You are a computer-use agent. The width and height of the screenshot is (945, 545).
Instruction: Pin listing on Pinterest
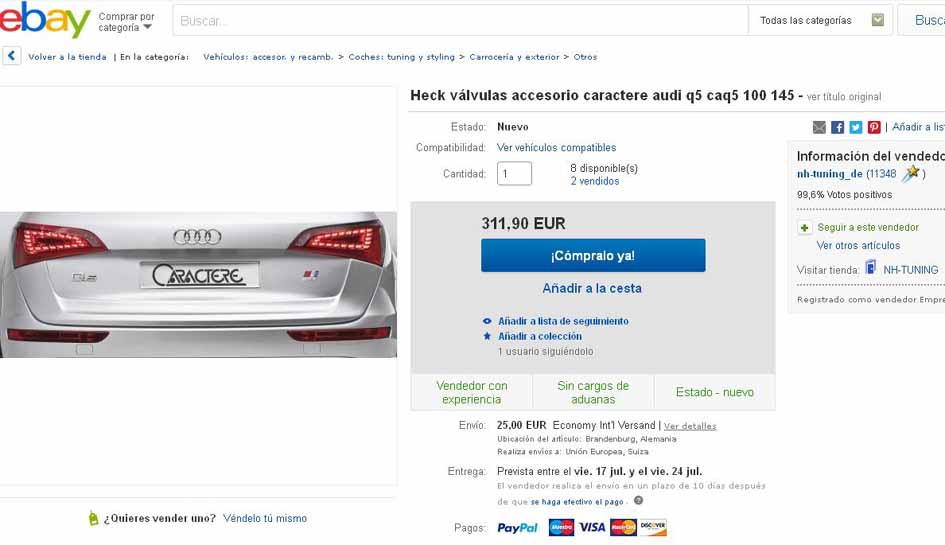pyautogui.click(x=874, y=127)
